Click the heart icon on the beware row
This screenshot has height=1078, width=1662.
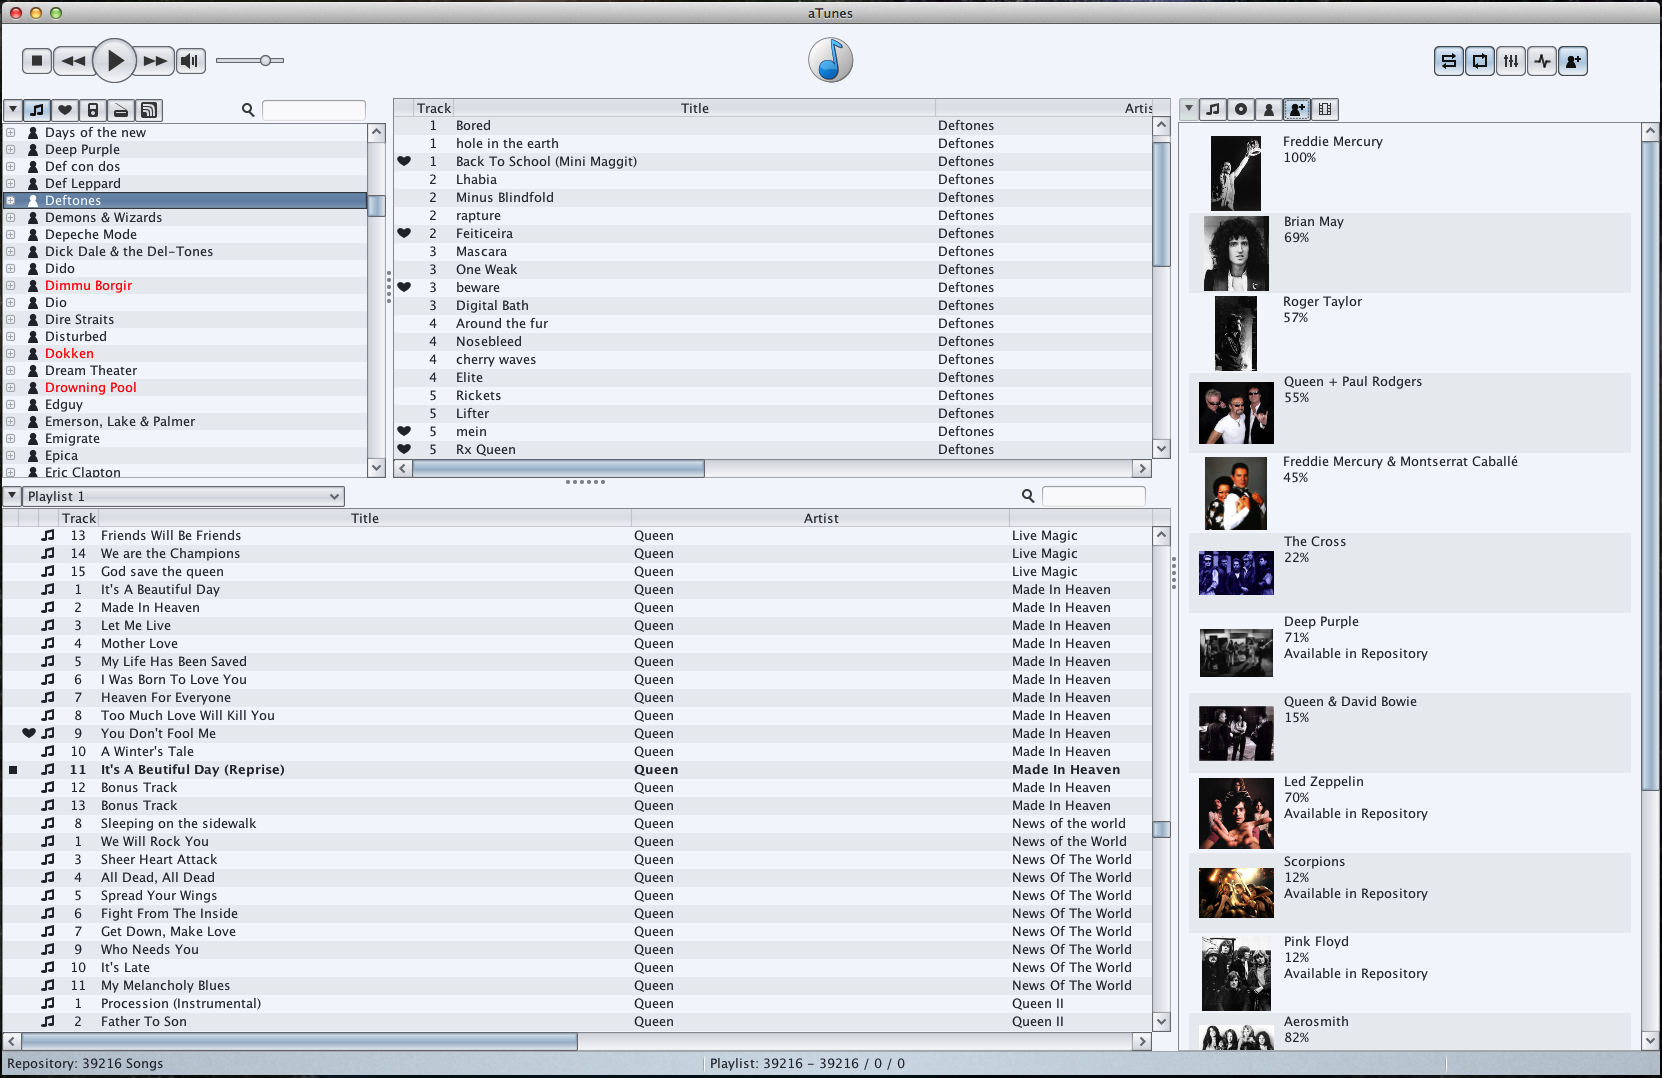pos(404,288)
